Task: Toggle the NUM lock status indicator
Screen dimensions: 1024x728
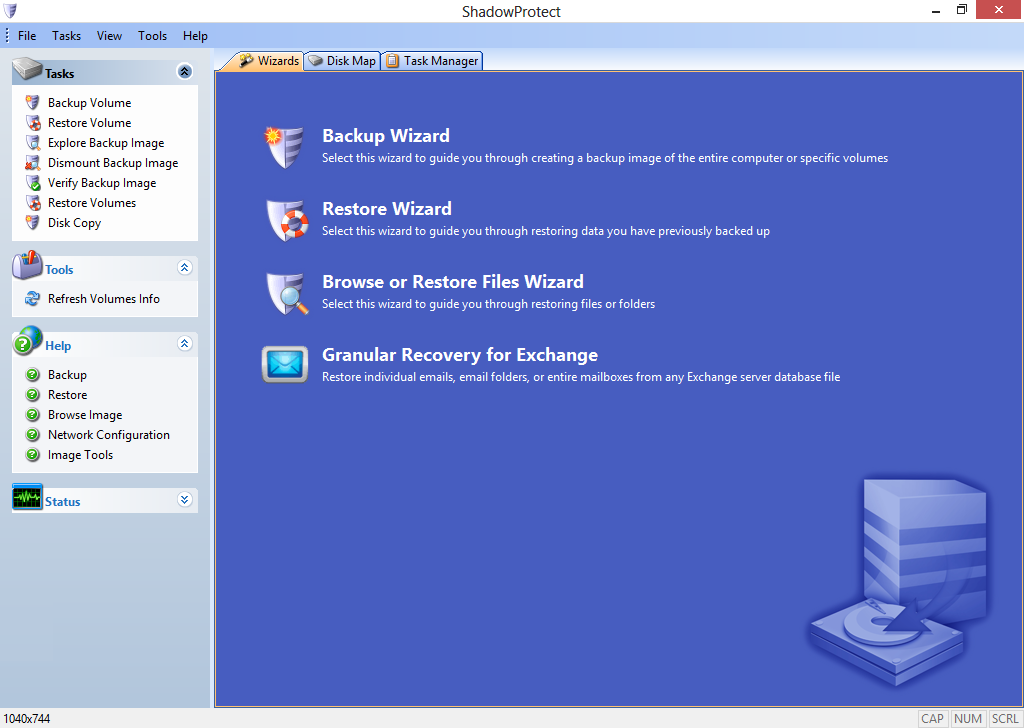Action: coord(967,718)
